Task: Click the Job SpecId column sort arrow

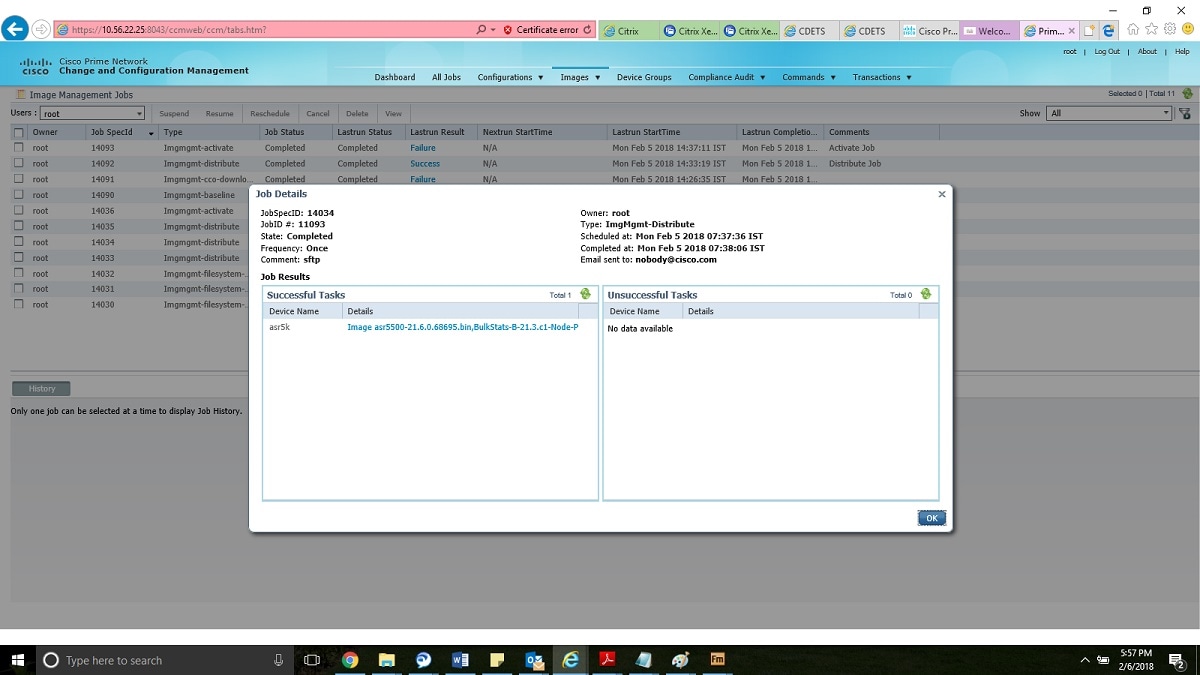Action: 151,133
